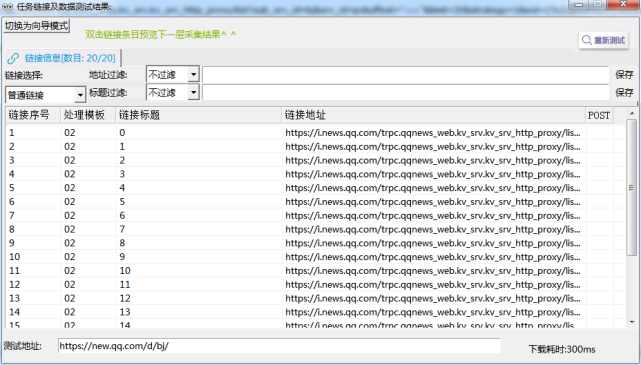
Task: Close the test results window
Action: point(623,4)
